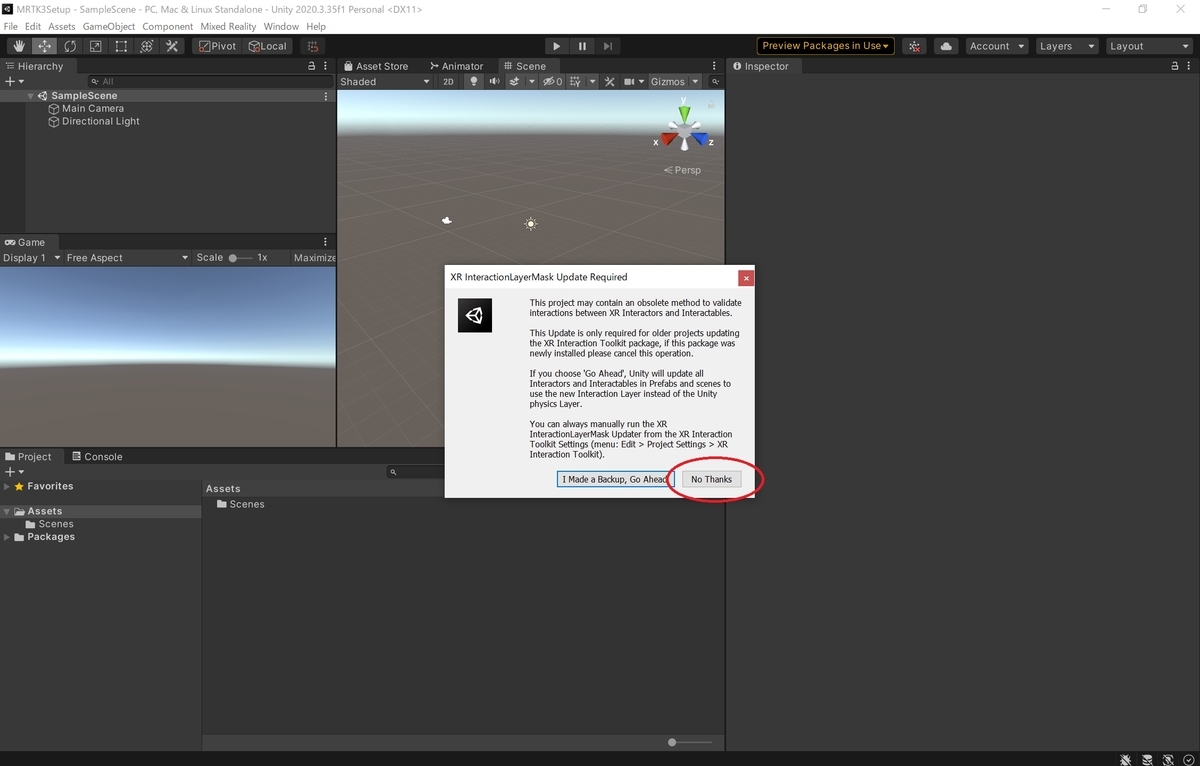Image resolution: width=1200 pixels, height=766 pixels.
Task: Open the Mixed Reality menu
Action: click(x=228, y=26)
